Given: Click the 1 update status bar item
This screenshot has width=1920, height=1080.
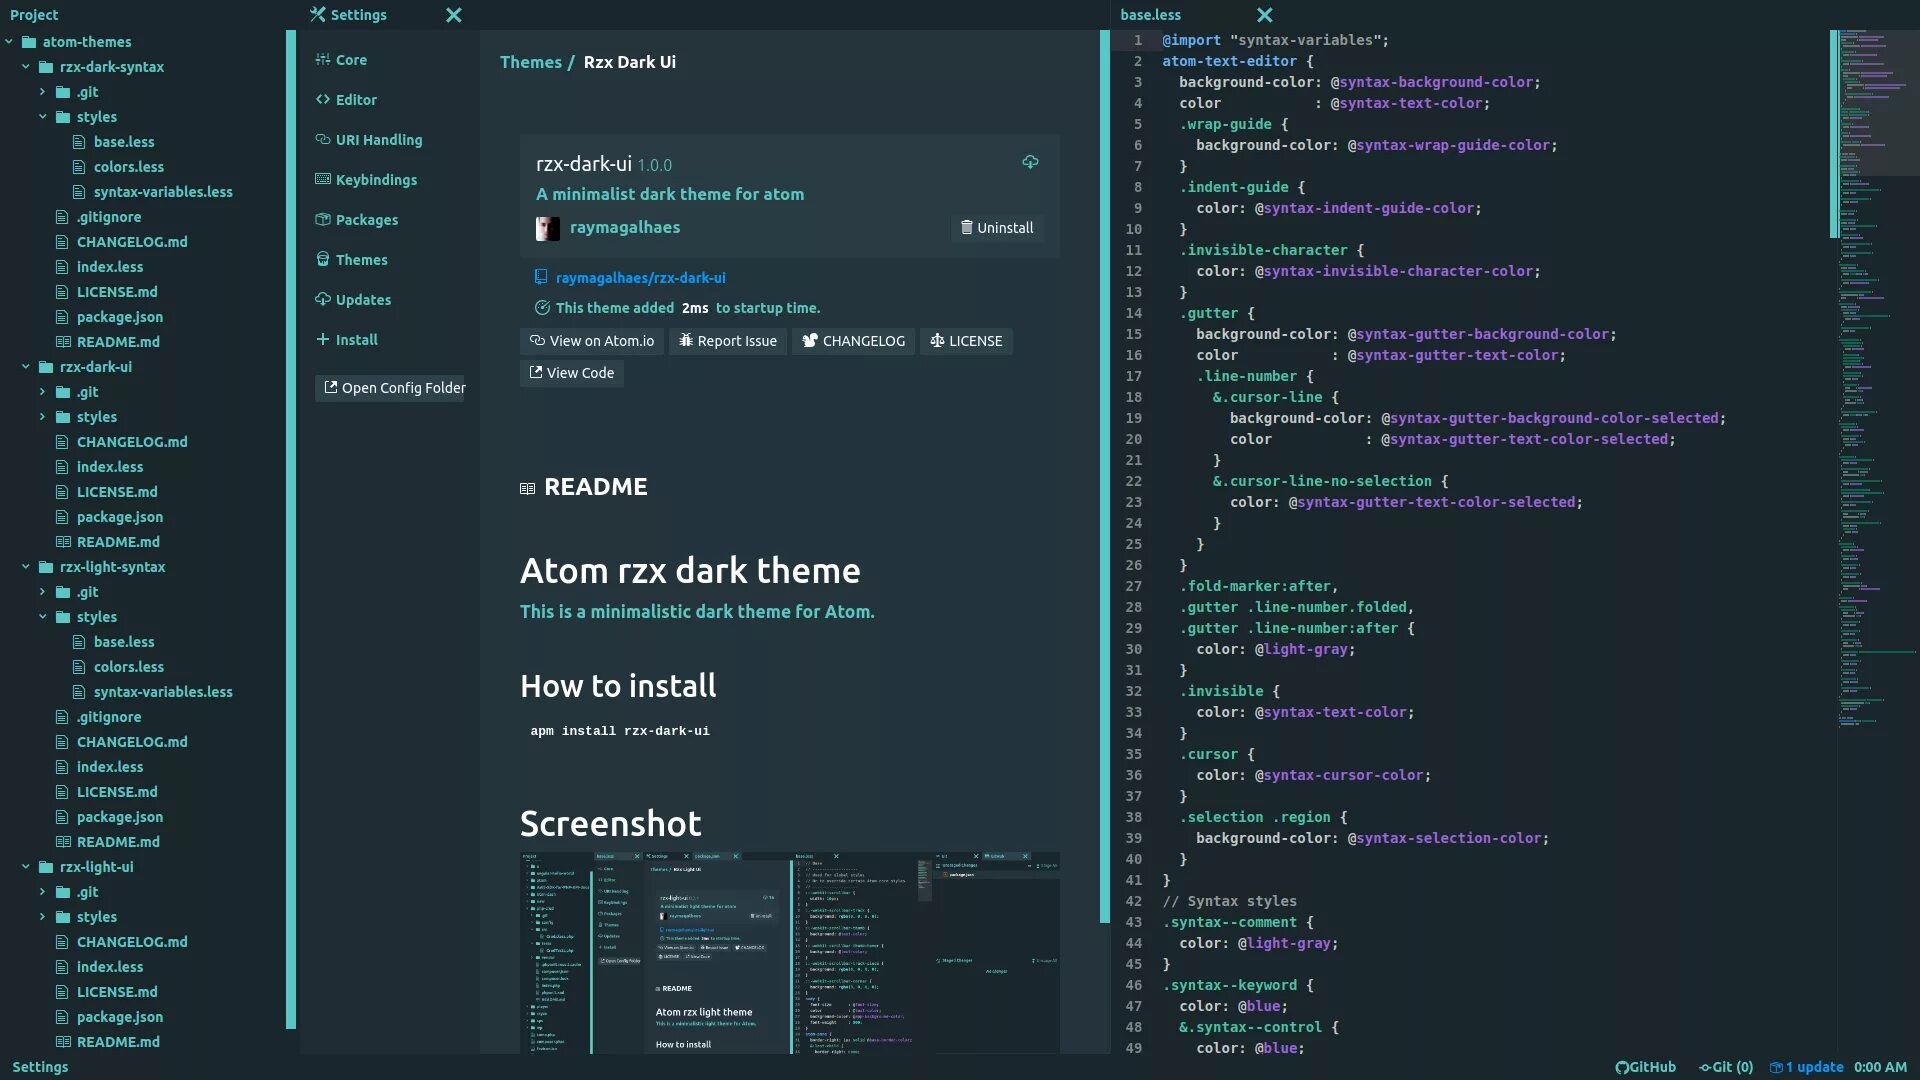Looking at the screenshot, I should point(1807,1067).
